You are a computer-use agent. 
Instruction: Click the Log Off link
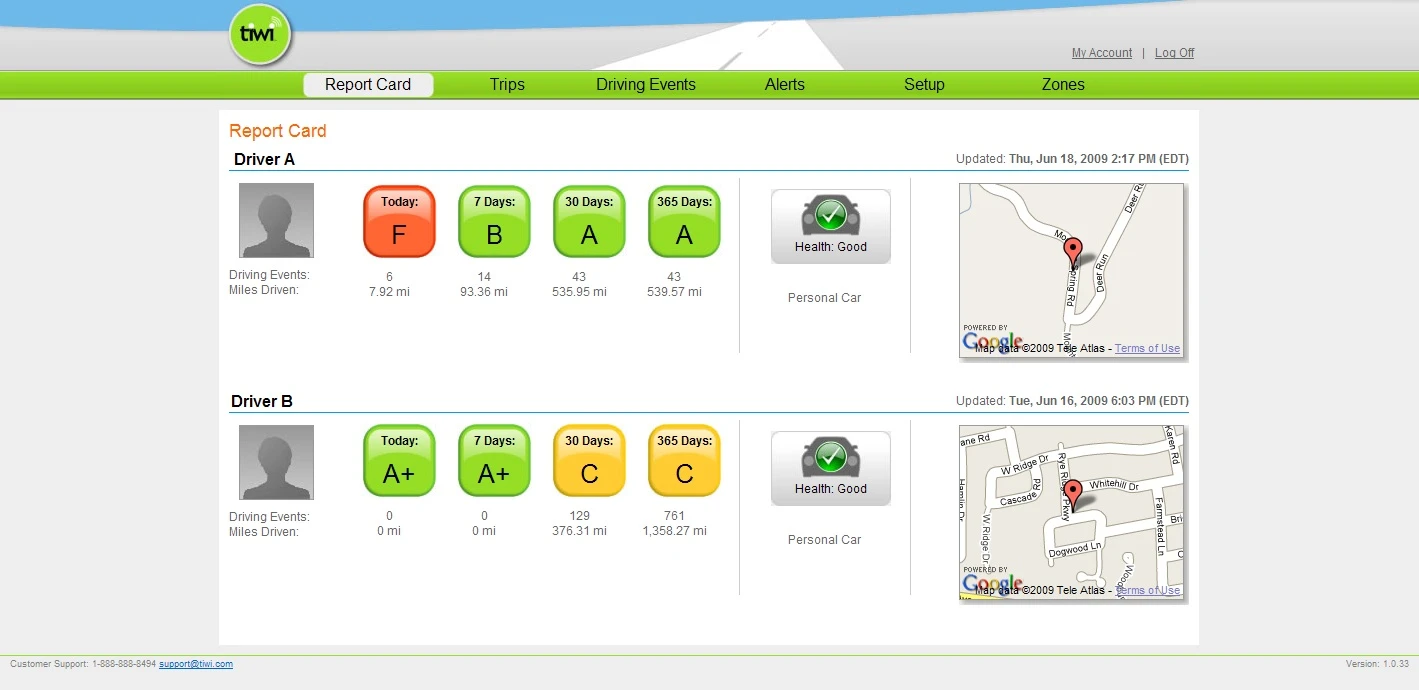[x=1175, y=53]
